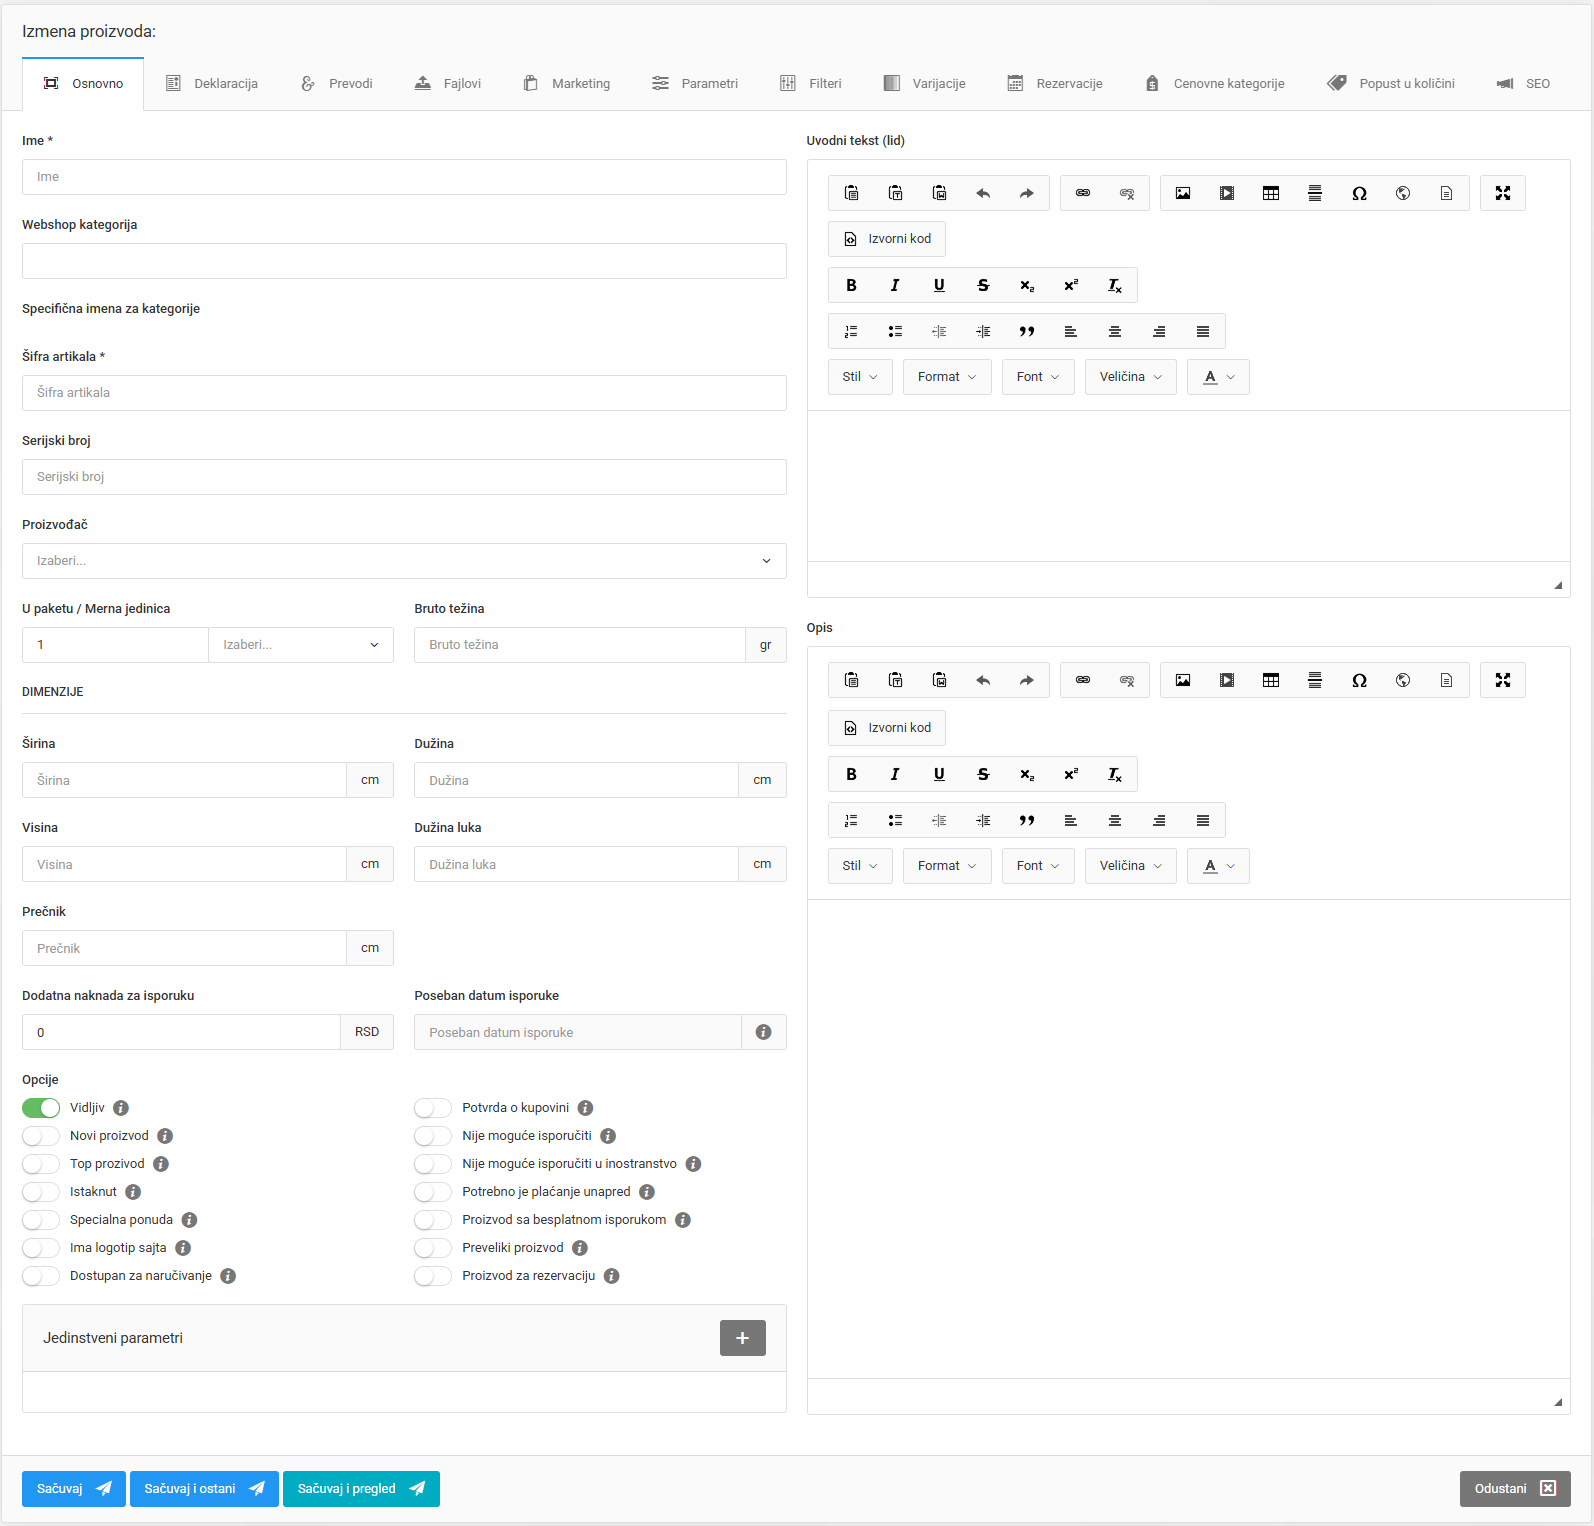Switch to the Deklaracija tab

[212, 84]
